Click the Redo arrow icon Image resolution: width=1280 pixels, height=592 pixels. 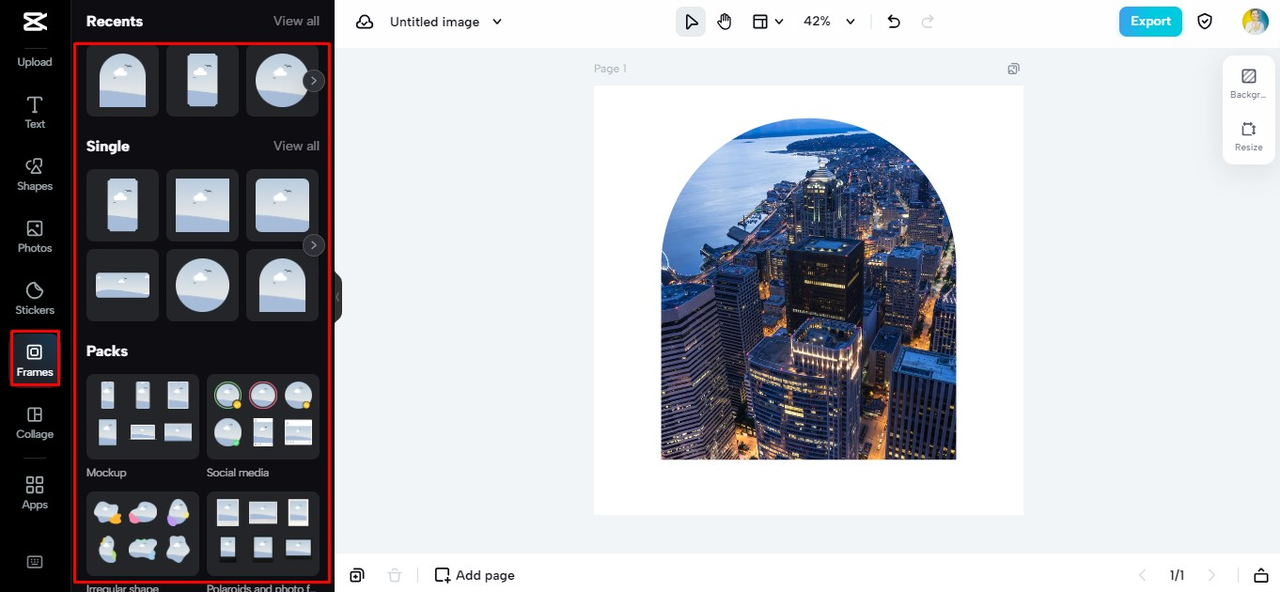(x=927, y=21)
